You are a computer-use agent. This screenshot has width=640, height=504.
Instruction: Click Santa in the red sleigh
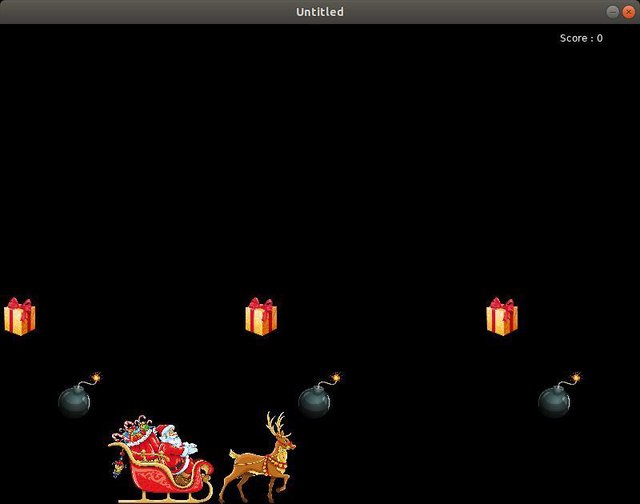pos(161,459)
